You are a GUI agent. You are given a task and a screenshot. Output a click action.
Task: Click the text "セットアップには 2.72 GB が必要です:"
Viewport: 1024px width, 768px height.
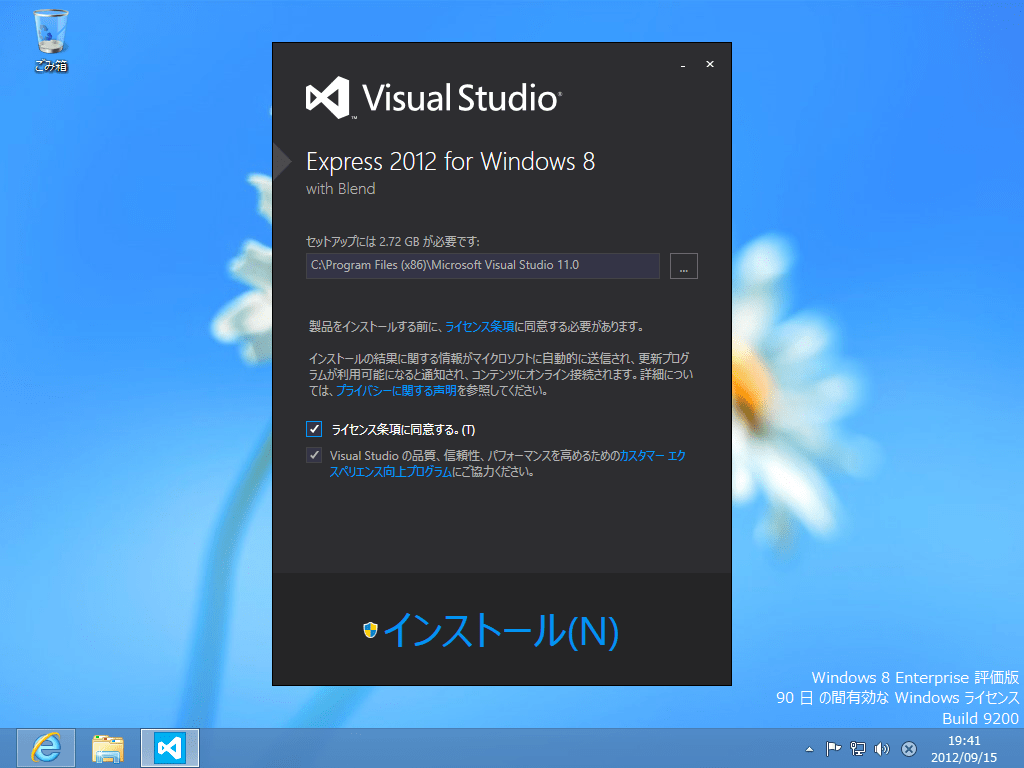(x=393, y=241)
